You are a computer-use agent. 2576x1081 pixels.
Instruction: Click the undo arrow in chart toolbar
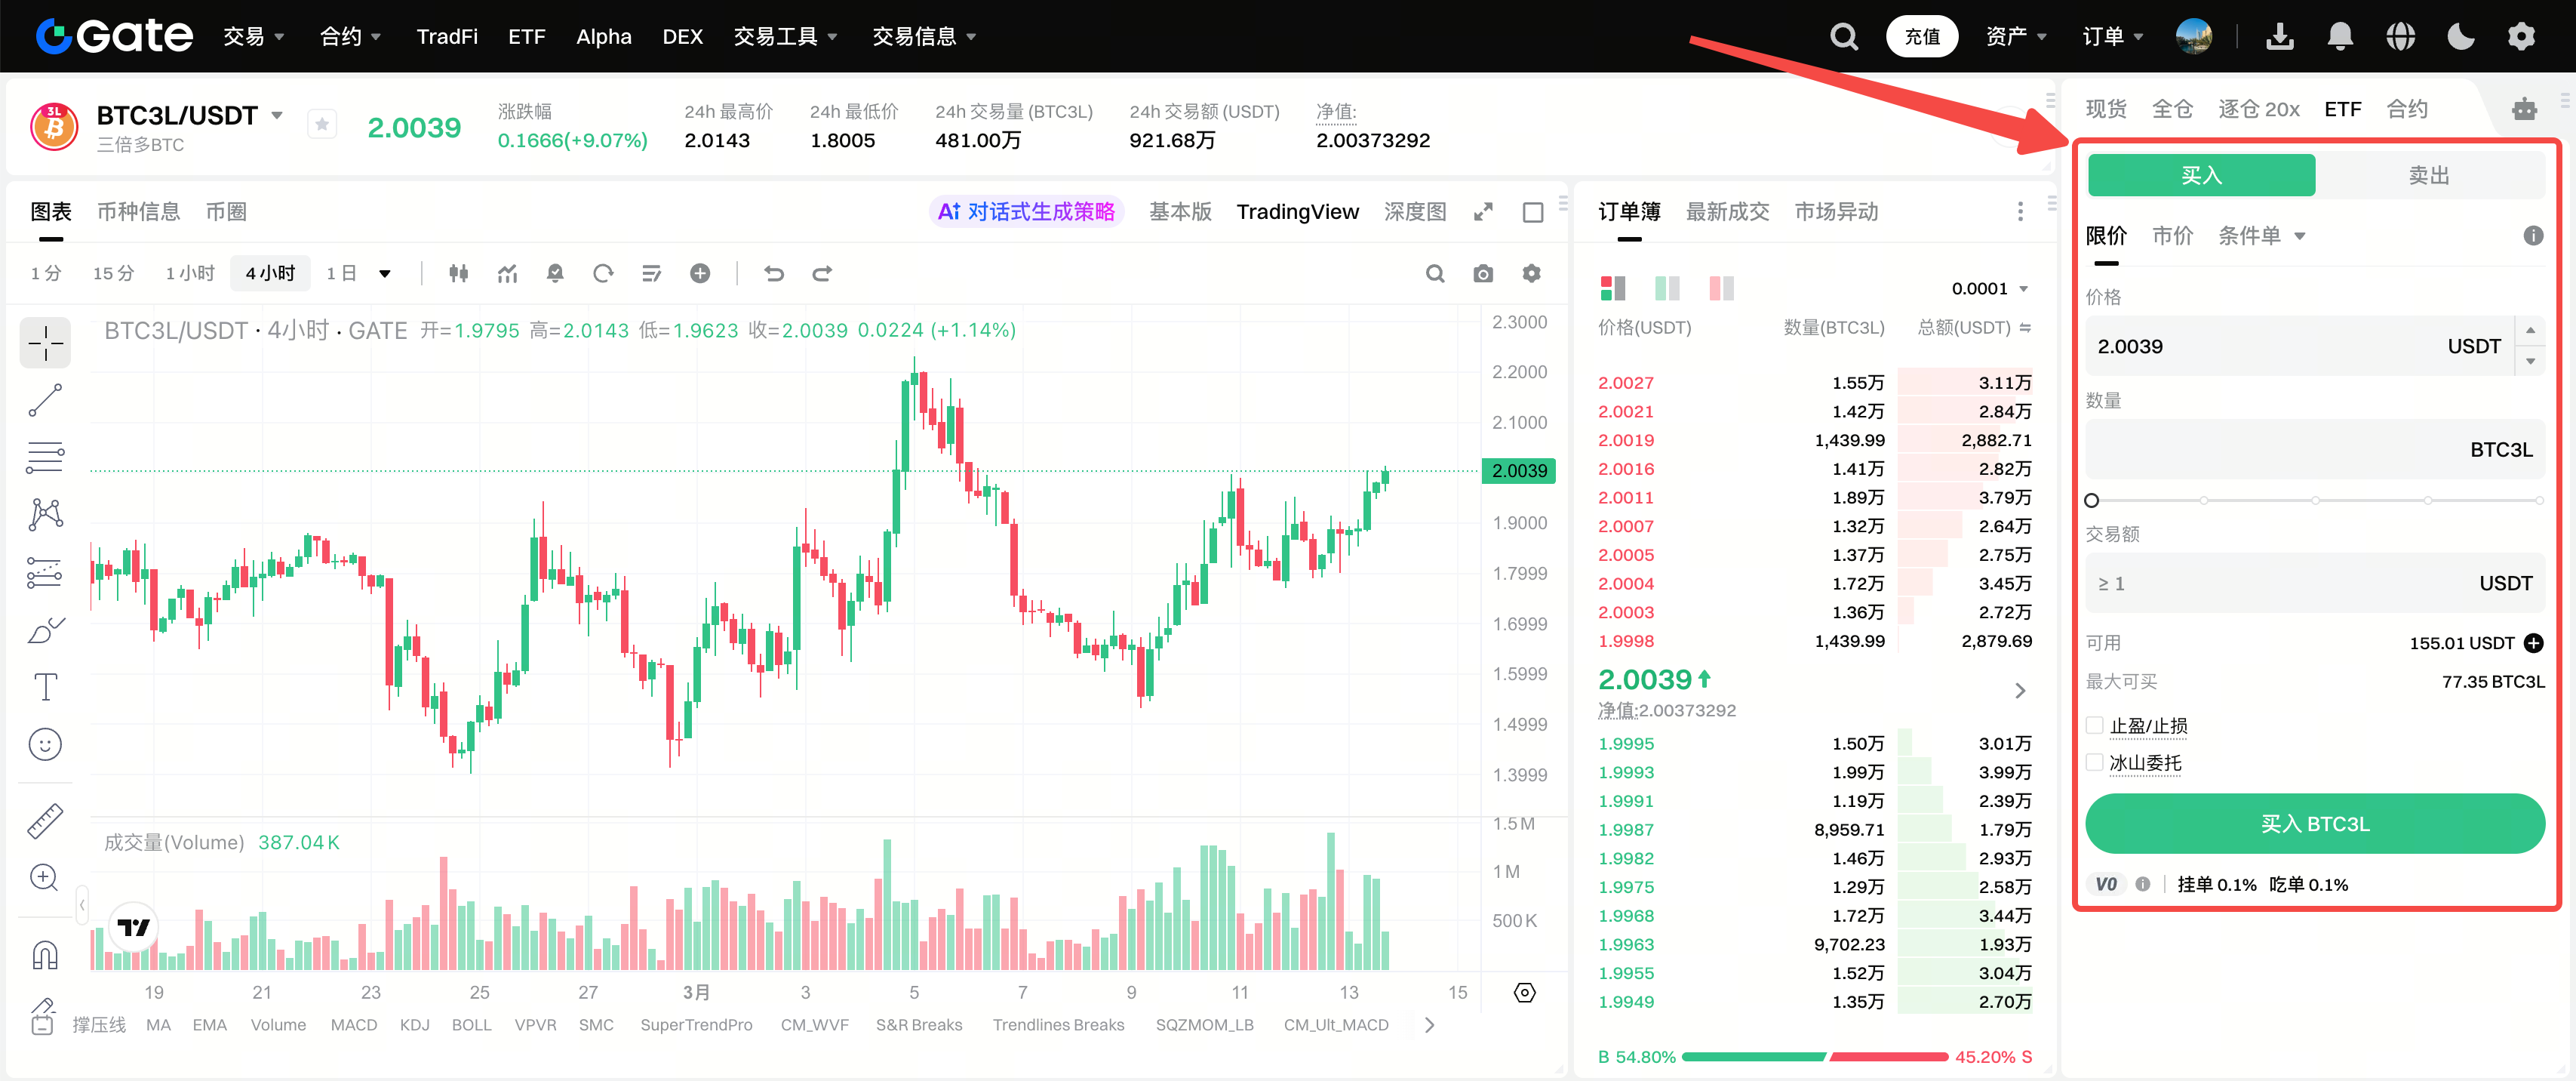pyautogui.click(x=774, y=274)
